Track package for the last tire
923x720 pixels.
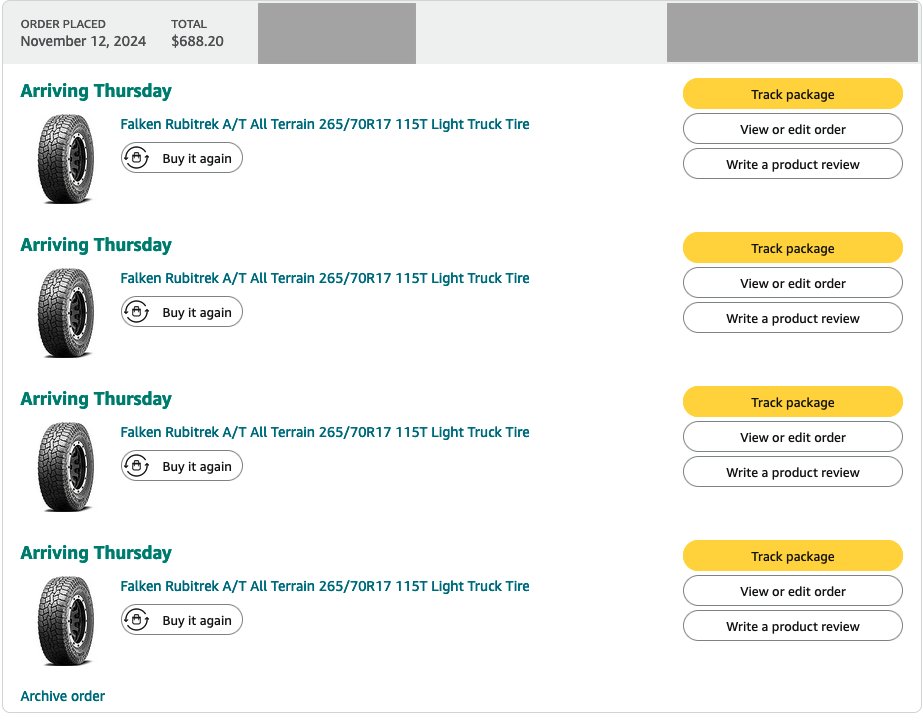pos(792,556)
